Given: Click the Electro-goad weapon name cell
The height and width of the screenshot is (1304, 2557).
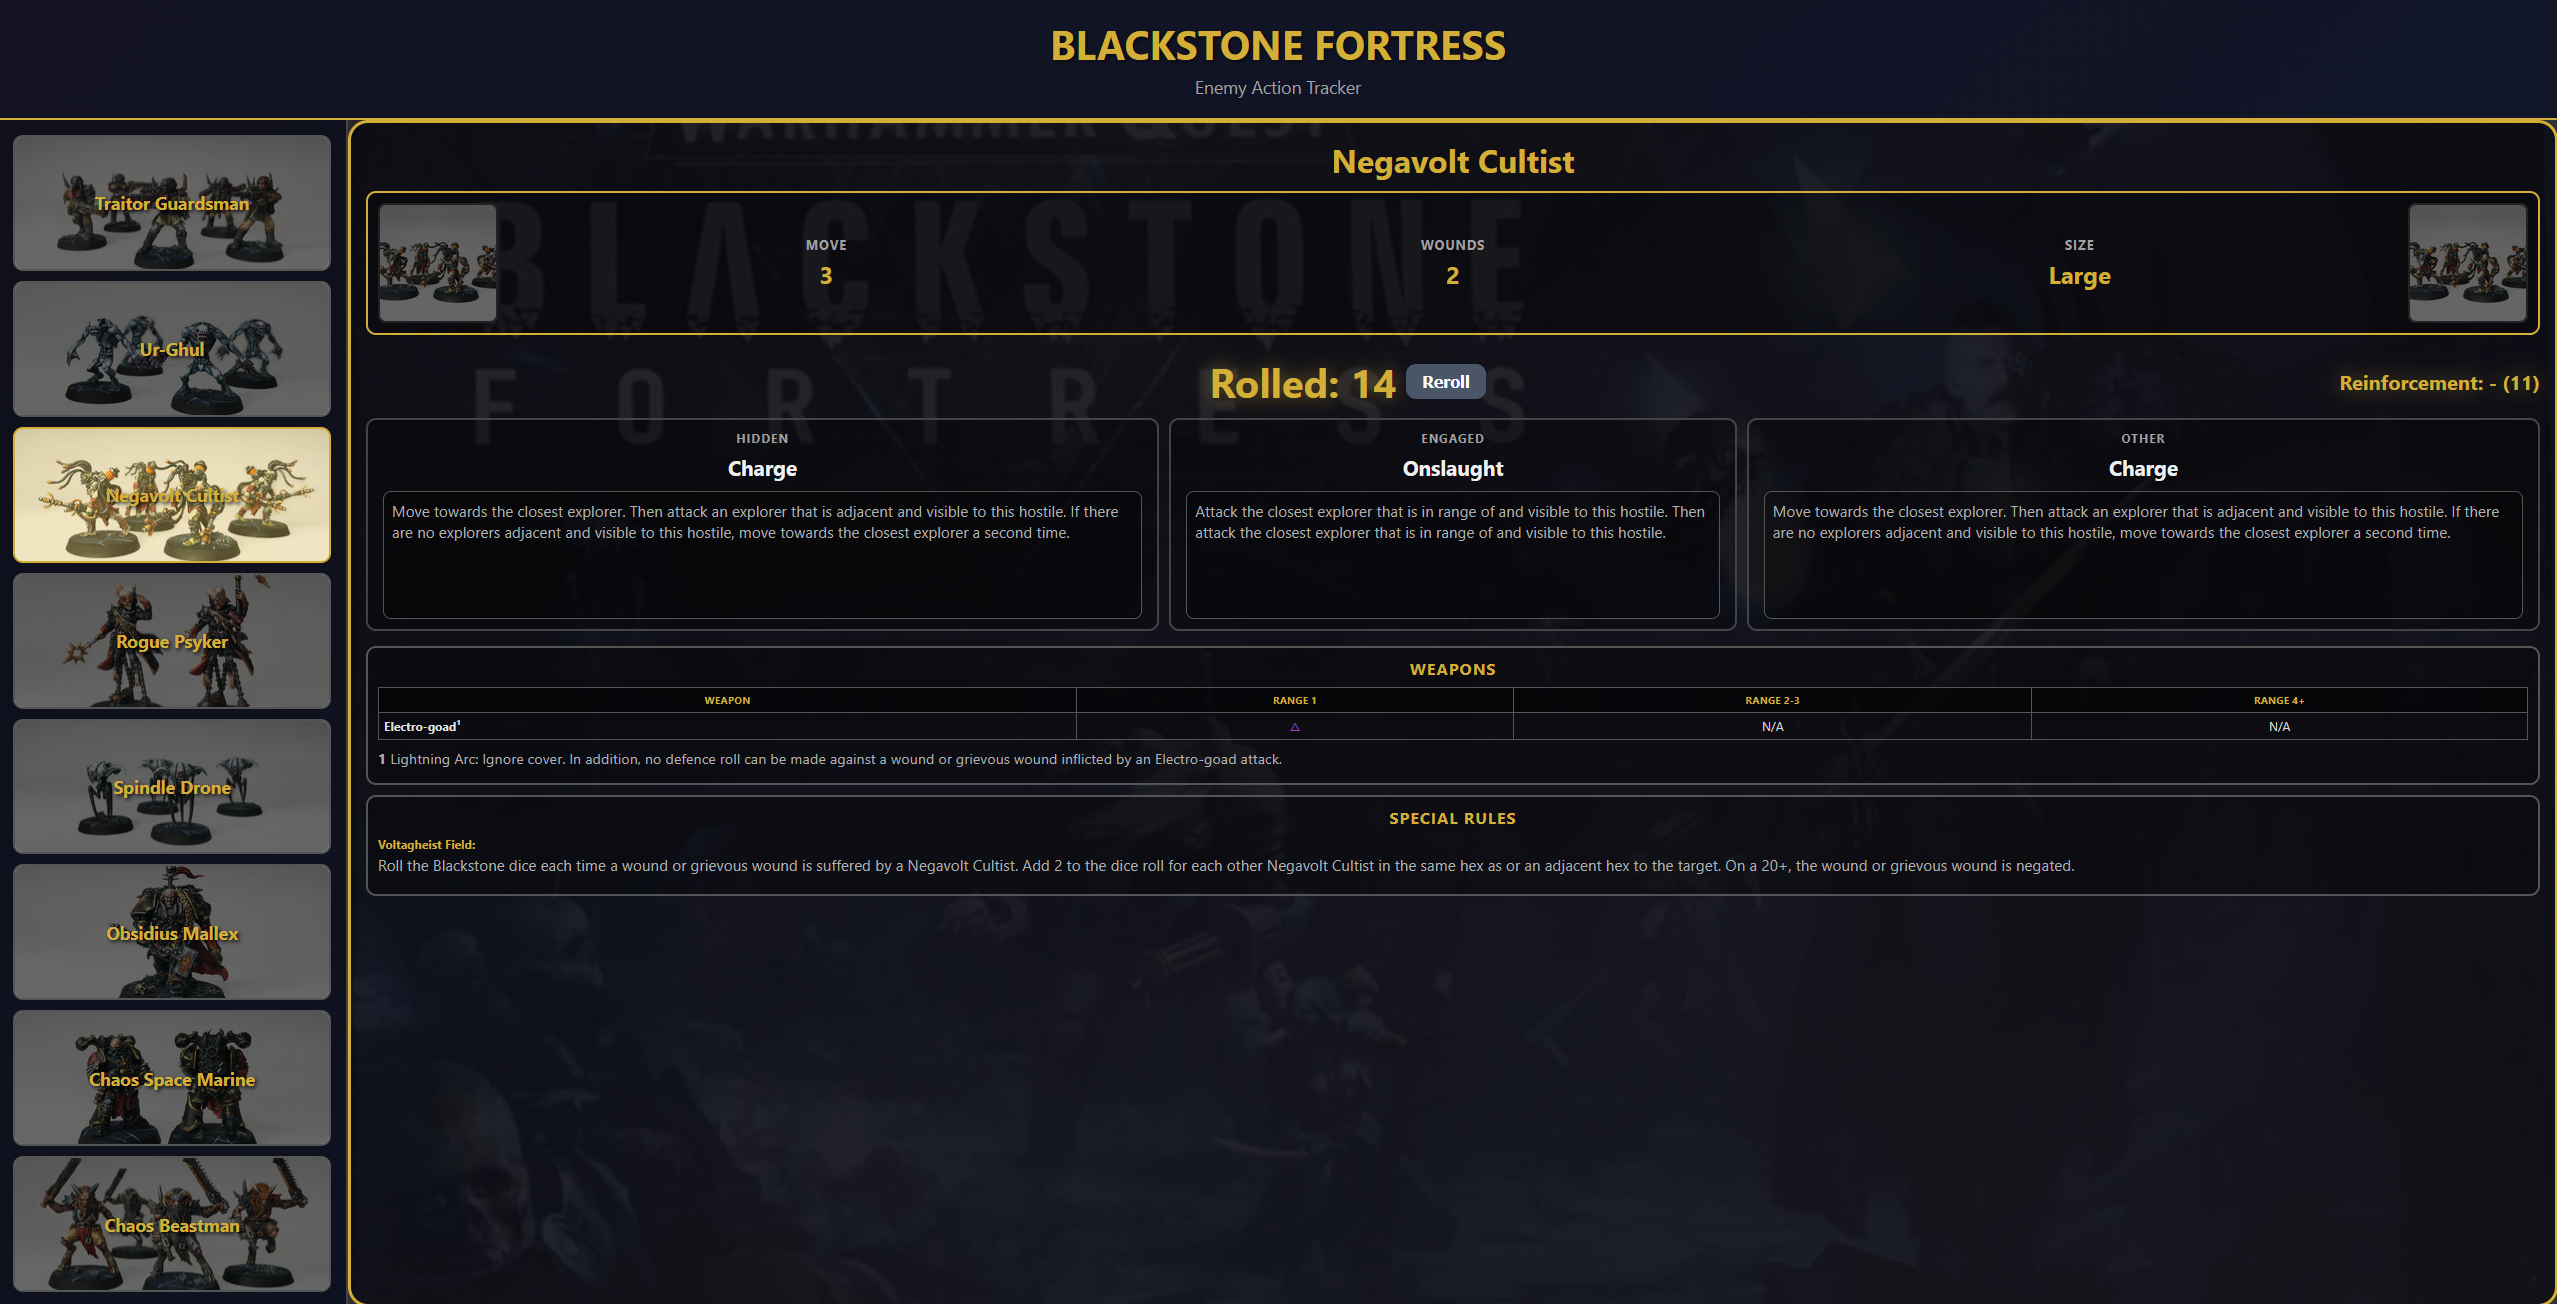Looking at the screenshot, I should point(727,727).
